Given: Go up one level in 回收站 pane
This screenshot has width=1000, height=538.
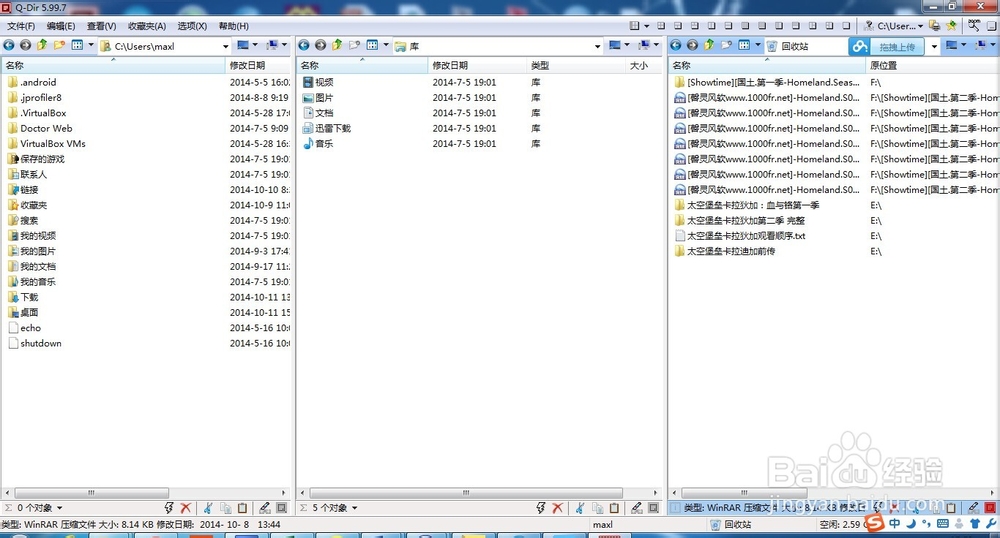Looking at the screenshot, I should tap(709, 45).
